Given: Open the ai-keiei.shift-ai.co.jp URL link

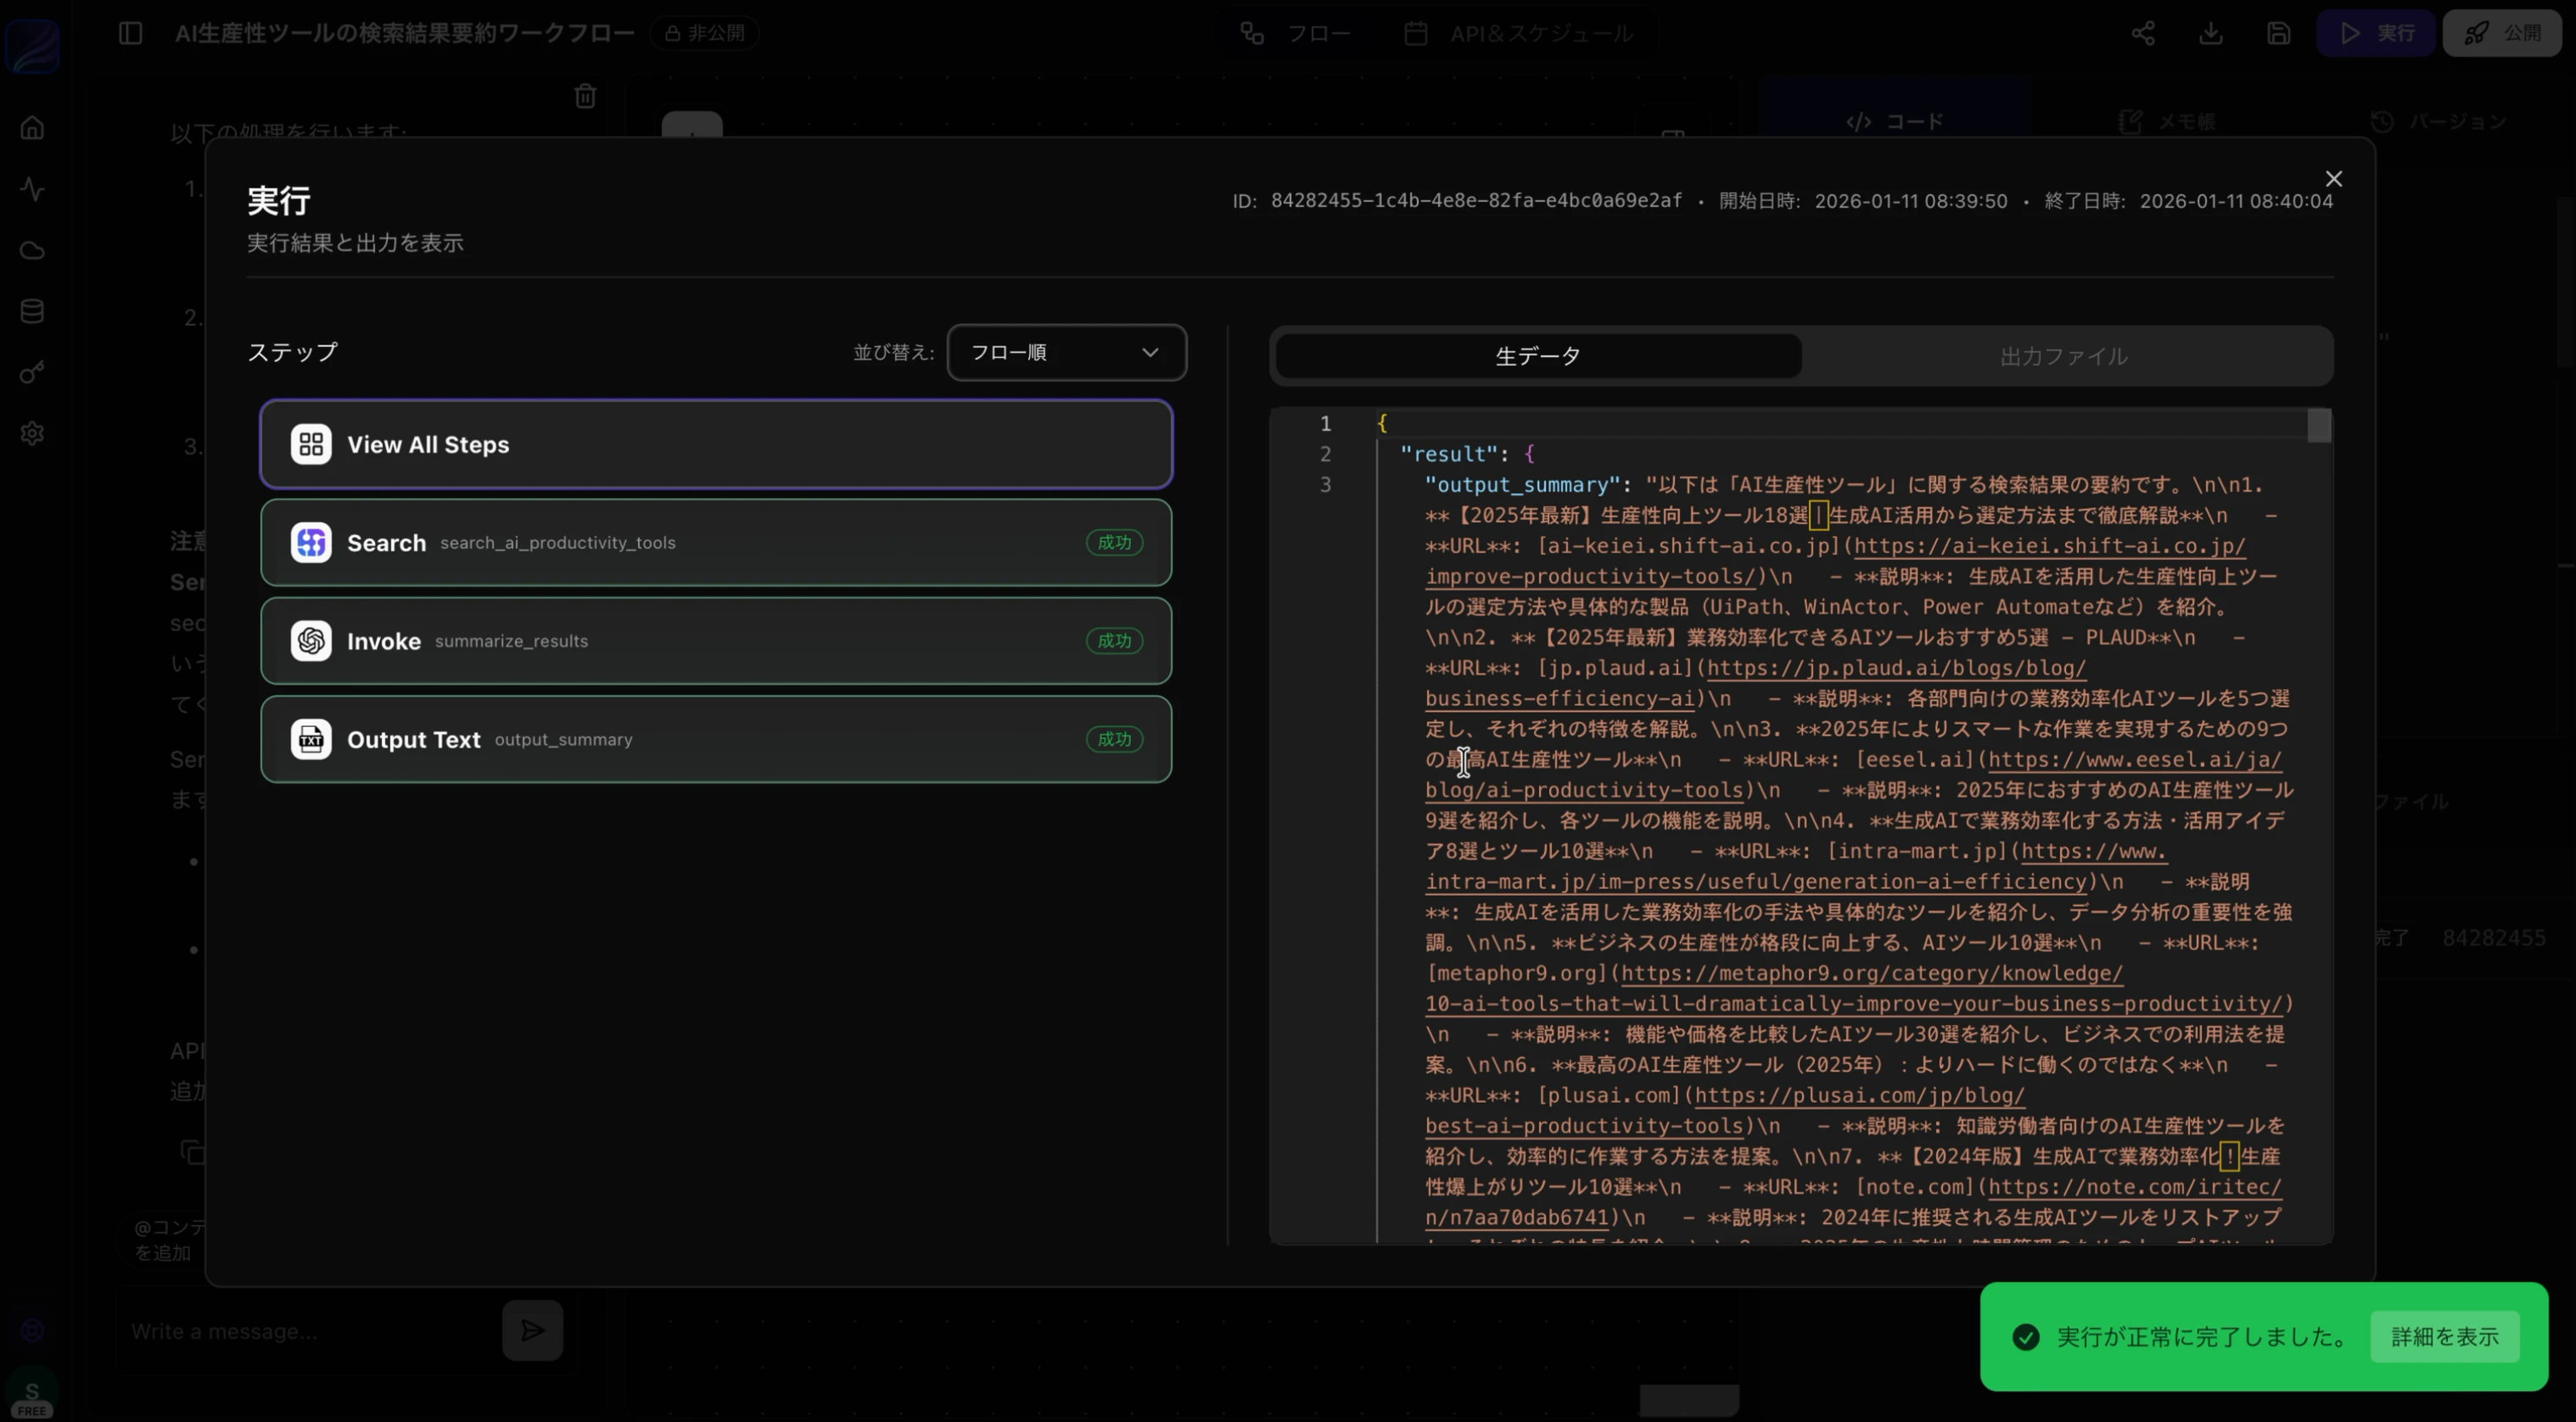Looking at the screenshot, I should [2049, 546].
